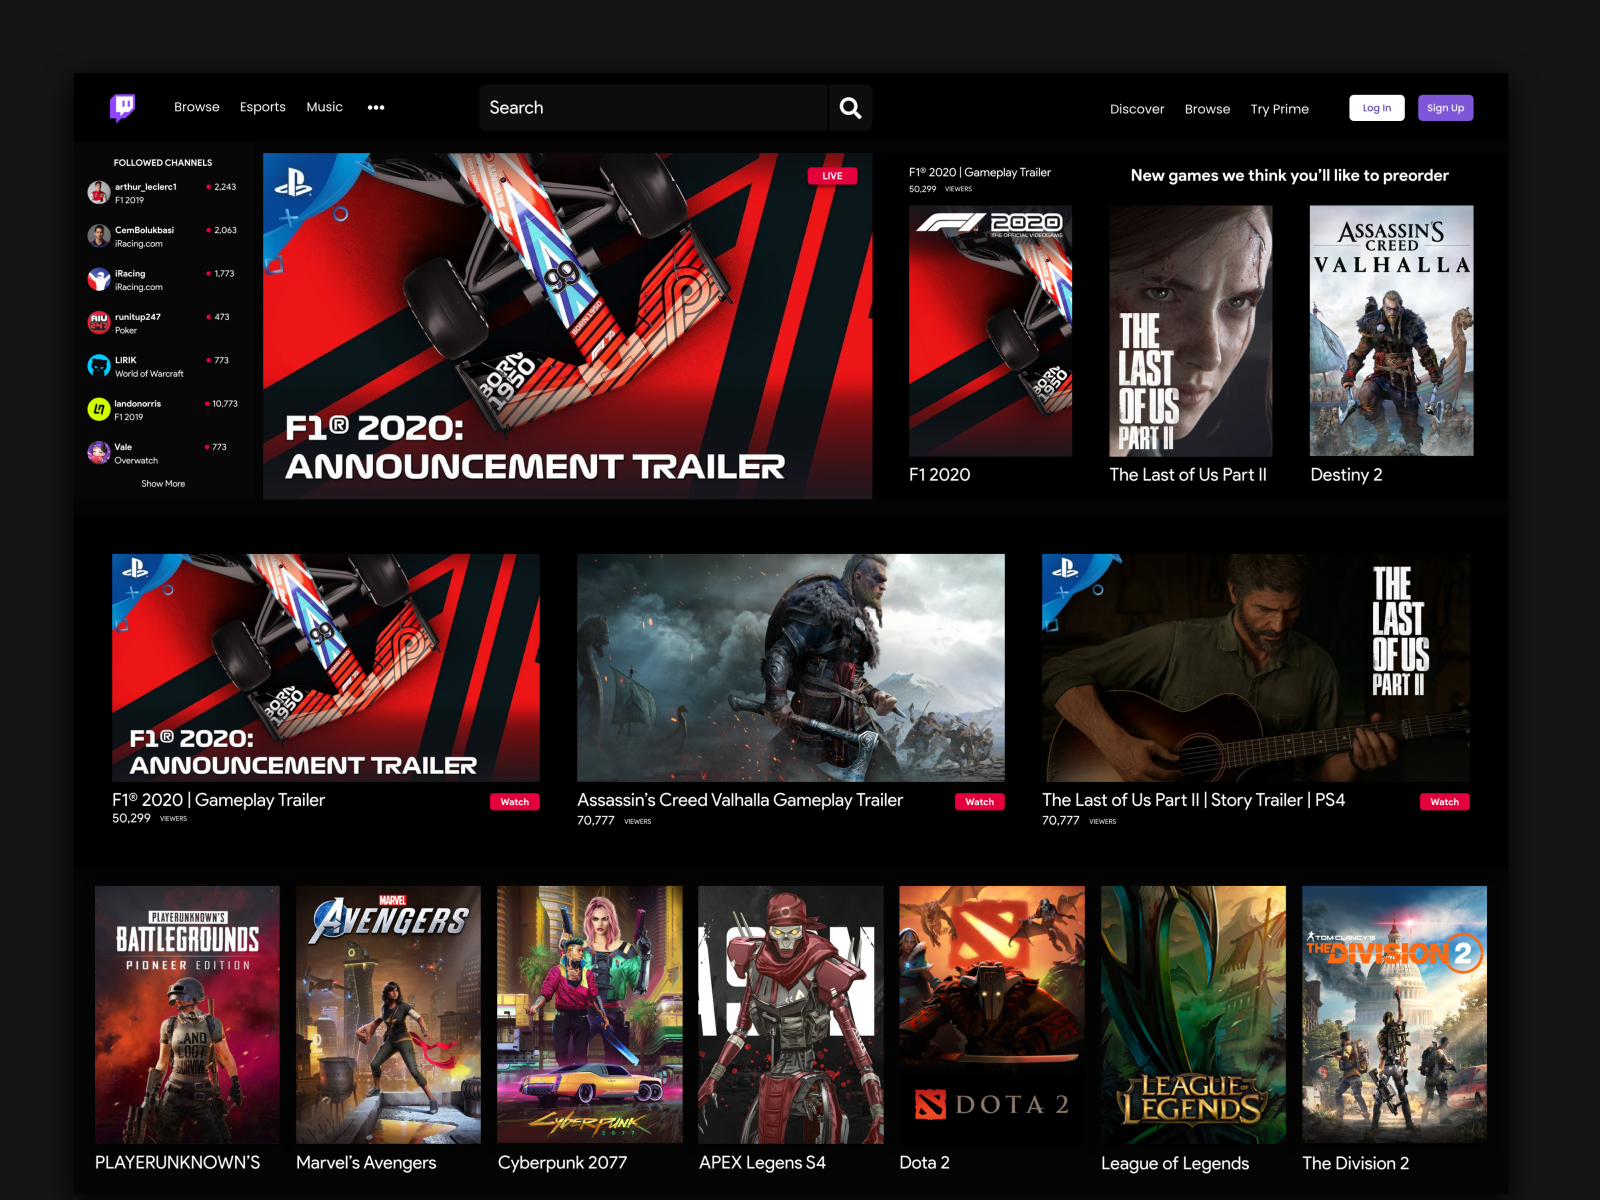Click 'League of Legends' game title text
The width and height of the screenshot is (1600, 1200).
[1175, 1164]
